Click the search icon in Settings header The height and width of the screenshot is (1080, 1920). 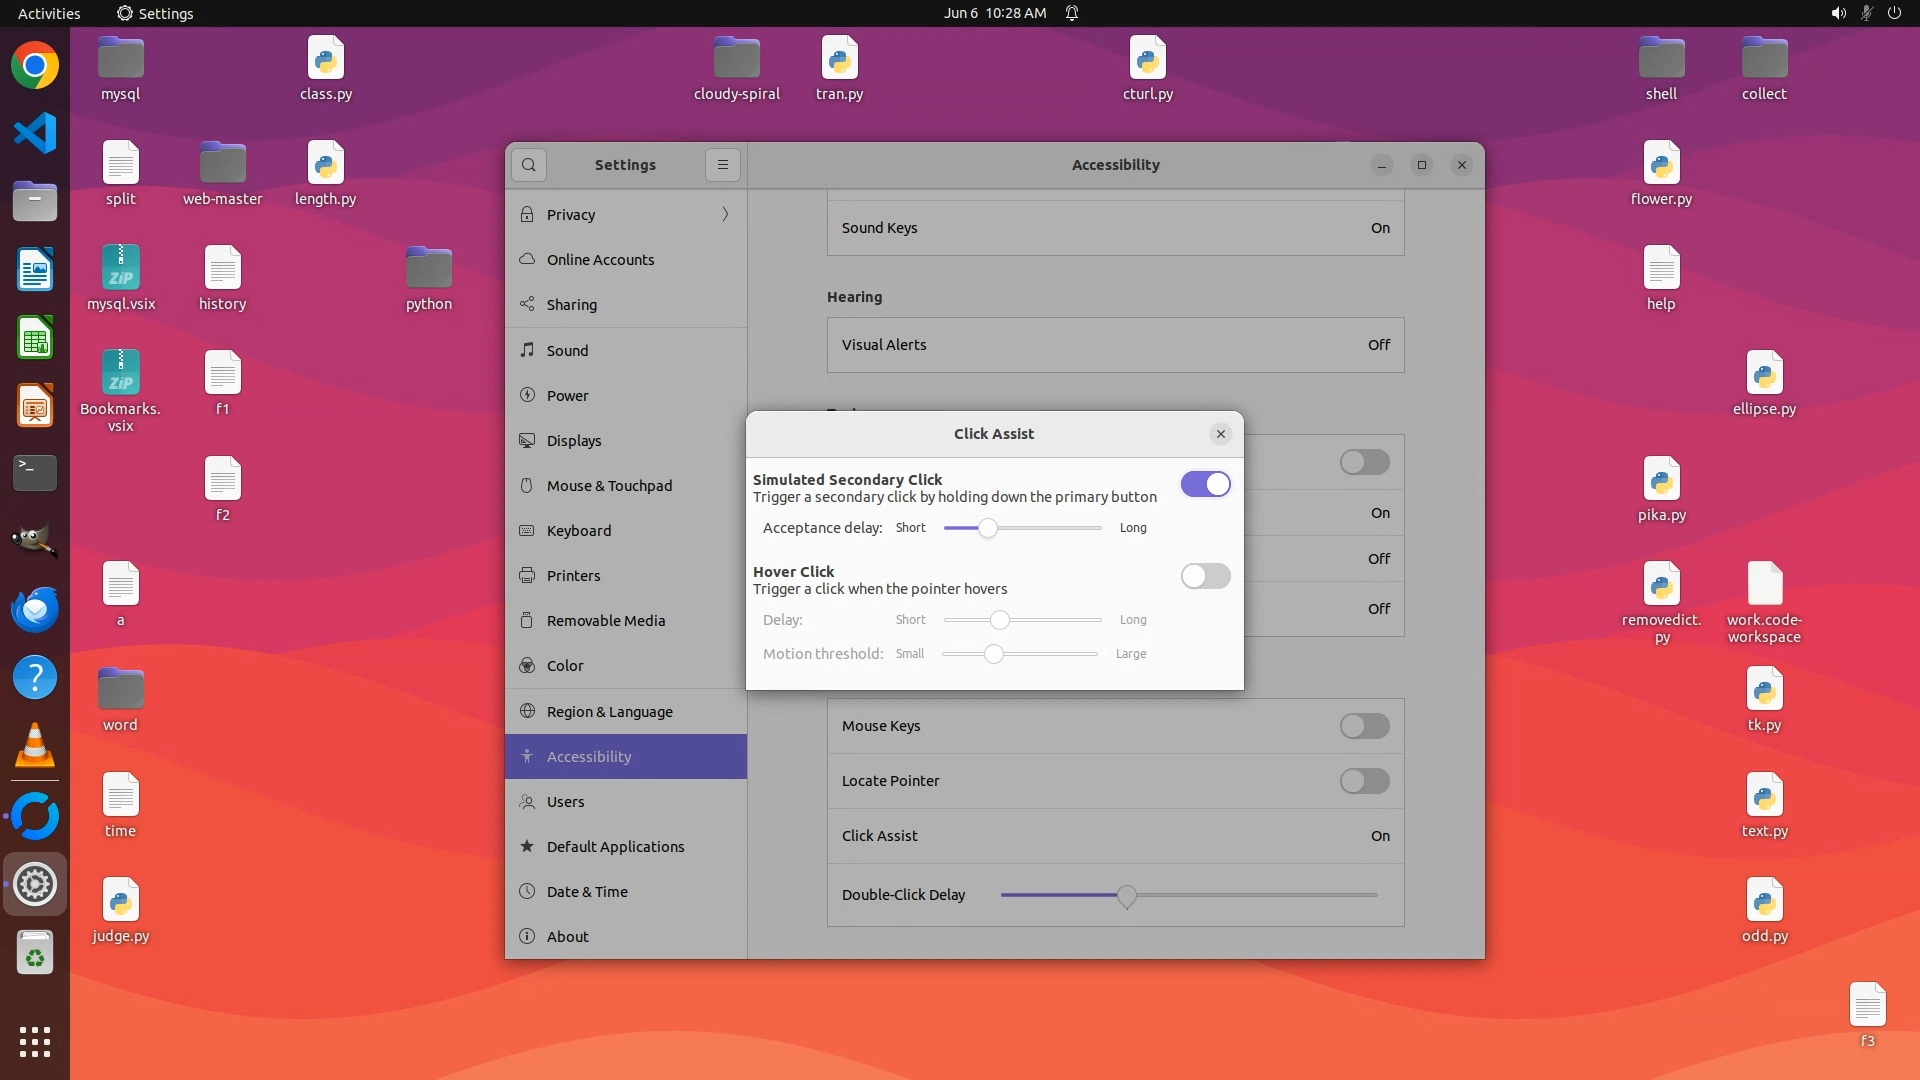point(529,165)
